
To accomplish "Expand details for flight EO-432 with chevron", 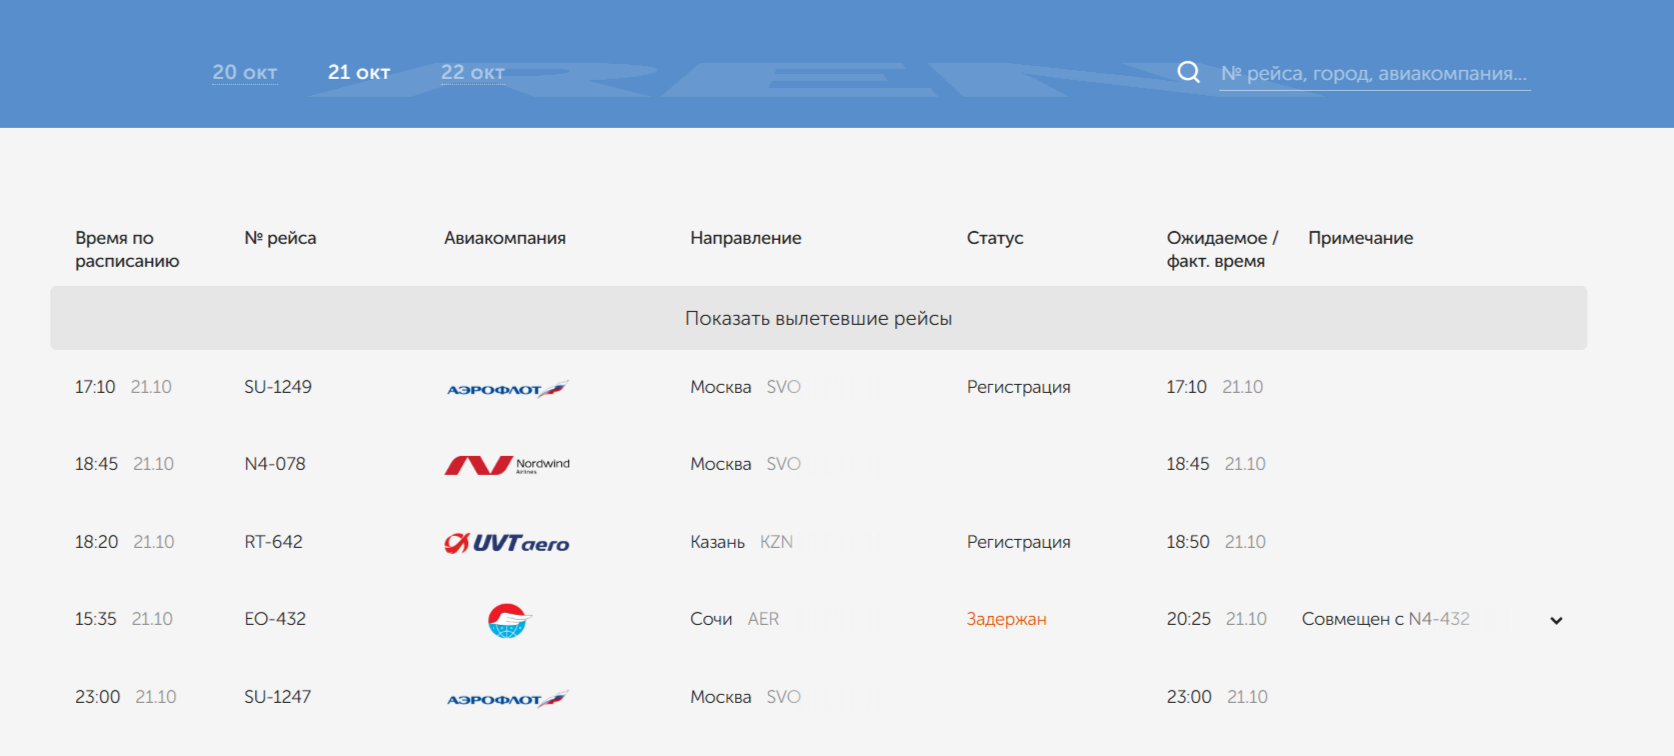I will pos(1556,620).
